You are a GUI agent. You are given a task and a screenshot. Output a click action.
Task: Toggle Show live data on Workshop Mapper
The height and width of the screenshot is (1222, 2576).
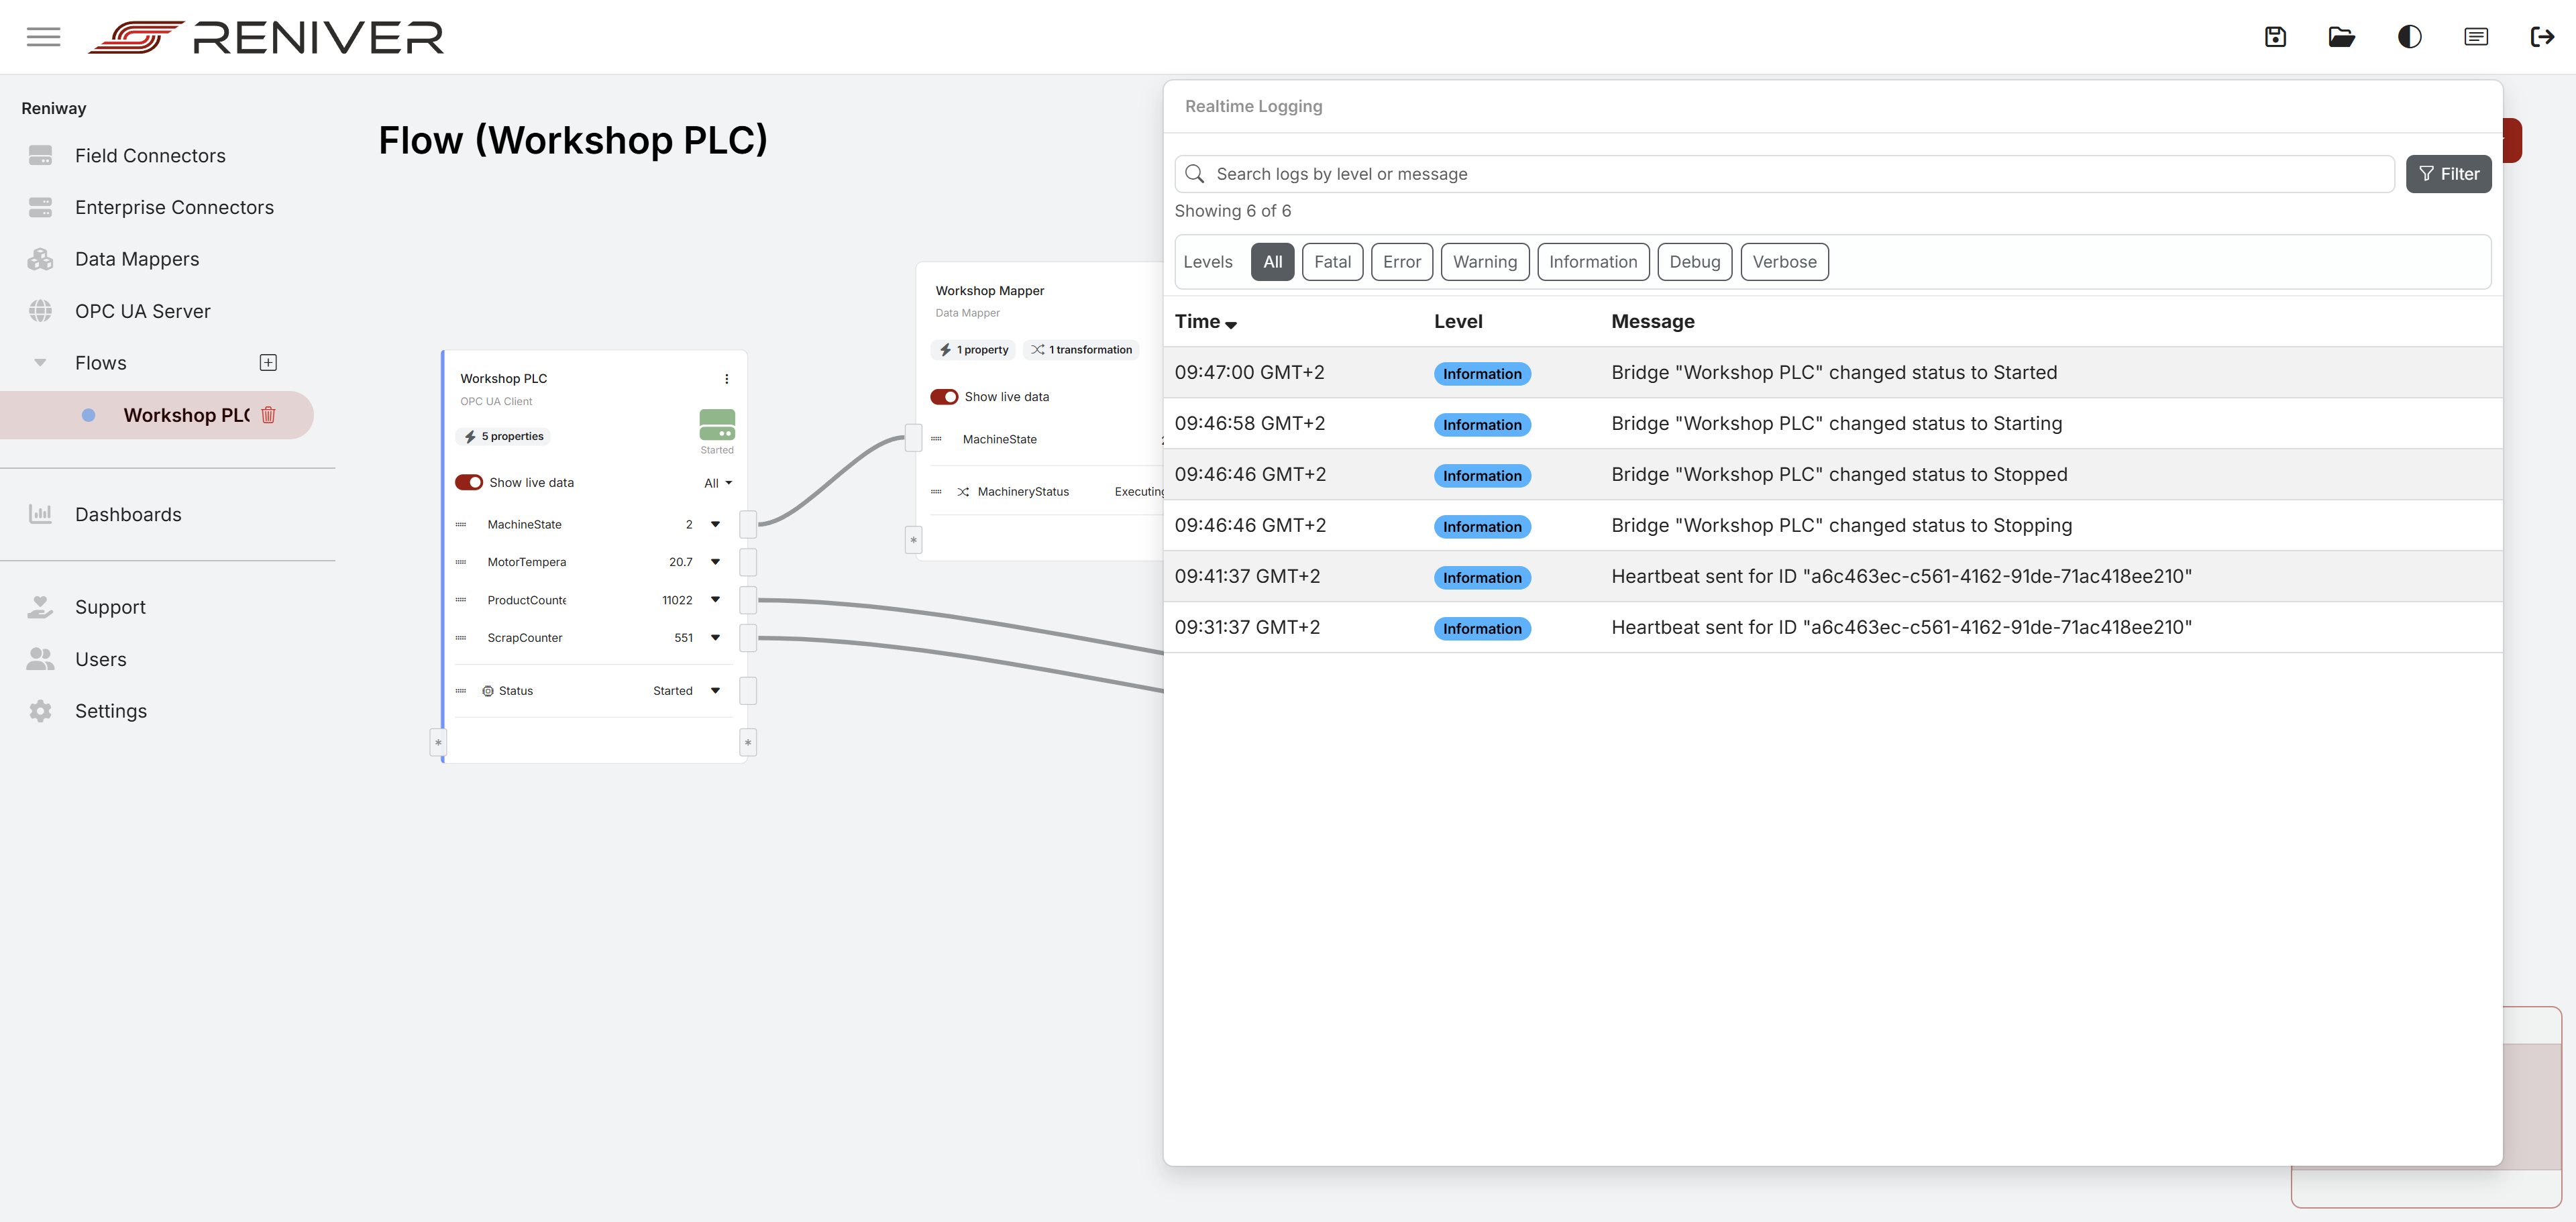click(x=945, y=396)
